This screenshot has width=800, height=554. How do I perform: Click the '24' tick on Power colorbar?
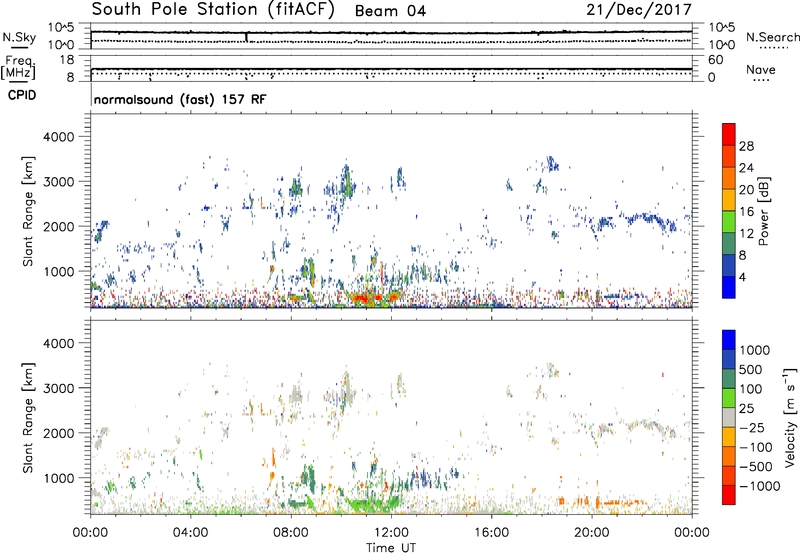746,168
